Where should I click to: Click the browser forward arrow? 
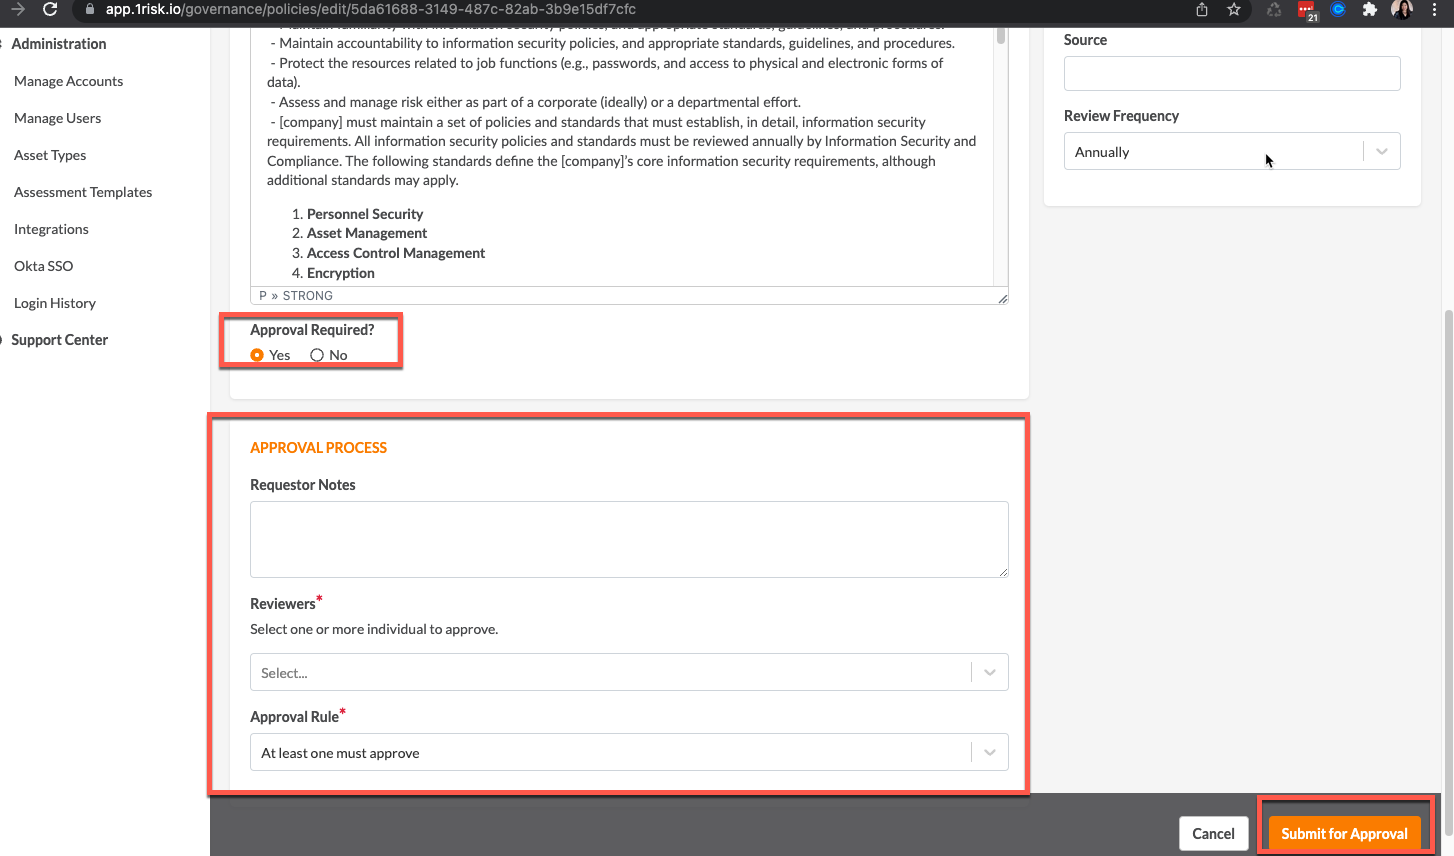tap(17, 9)
